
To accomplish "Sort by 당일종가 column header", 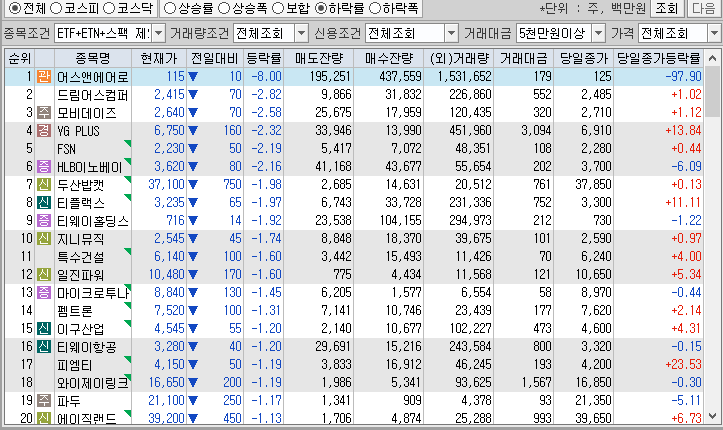I will click(x=583, y=58).
